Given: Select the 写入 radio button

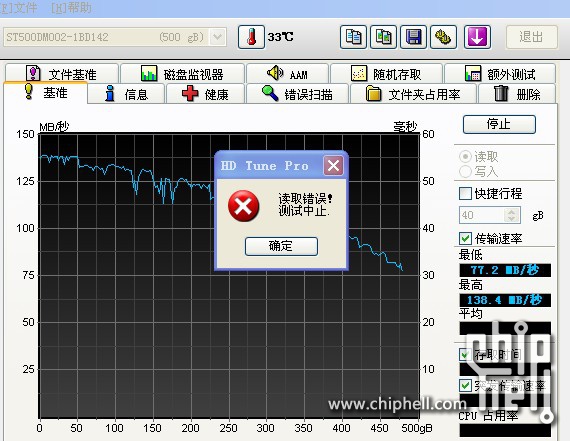Looking at the screenshot, I should click(x=465, y=171).
